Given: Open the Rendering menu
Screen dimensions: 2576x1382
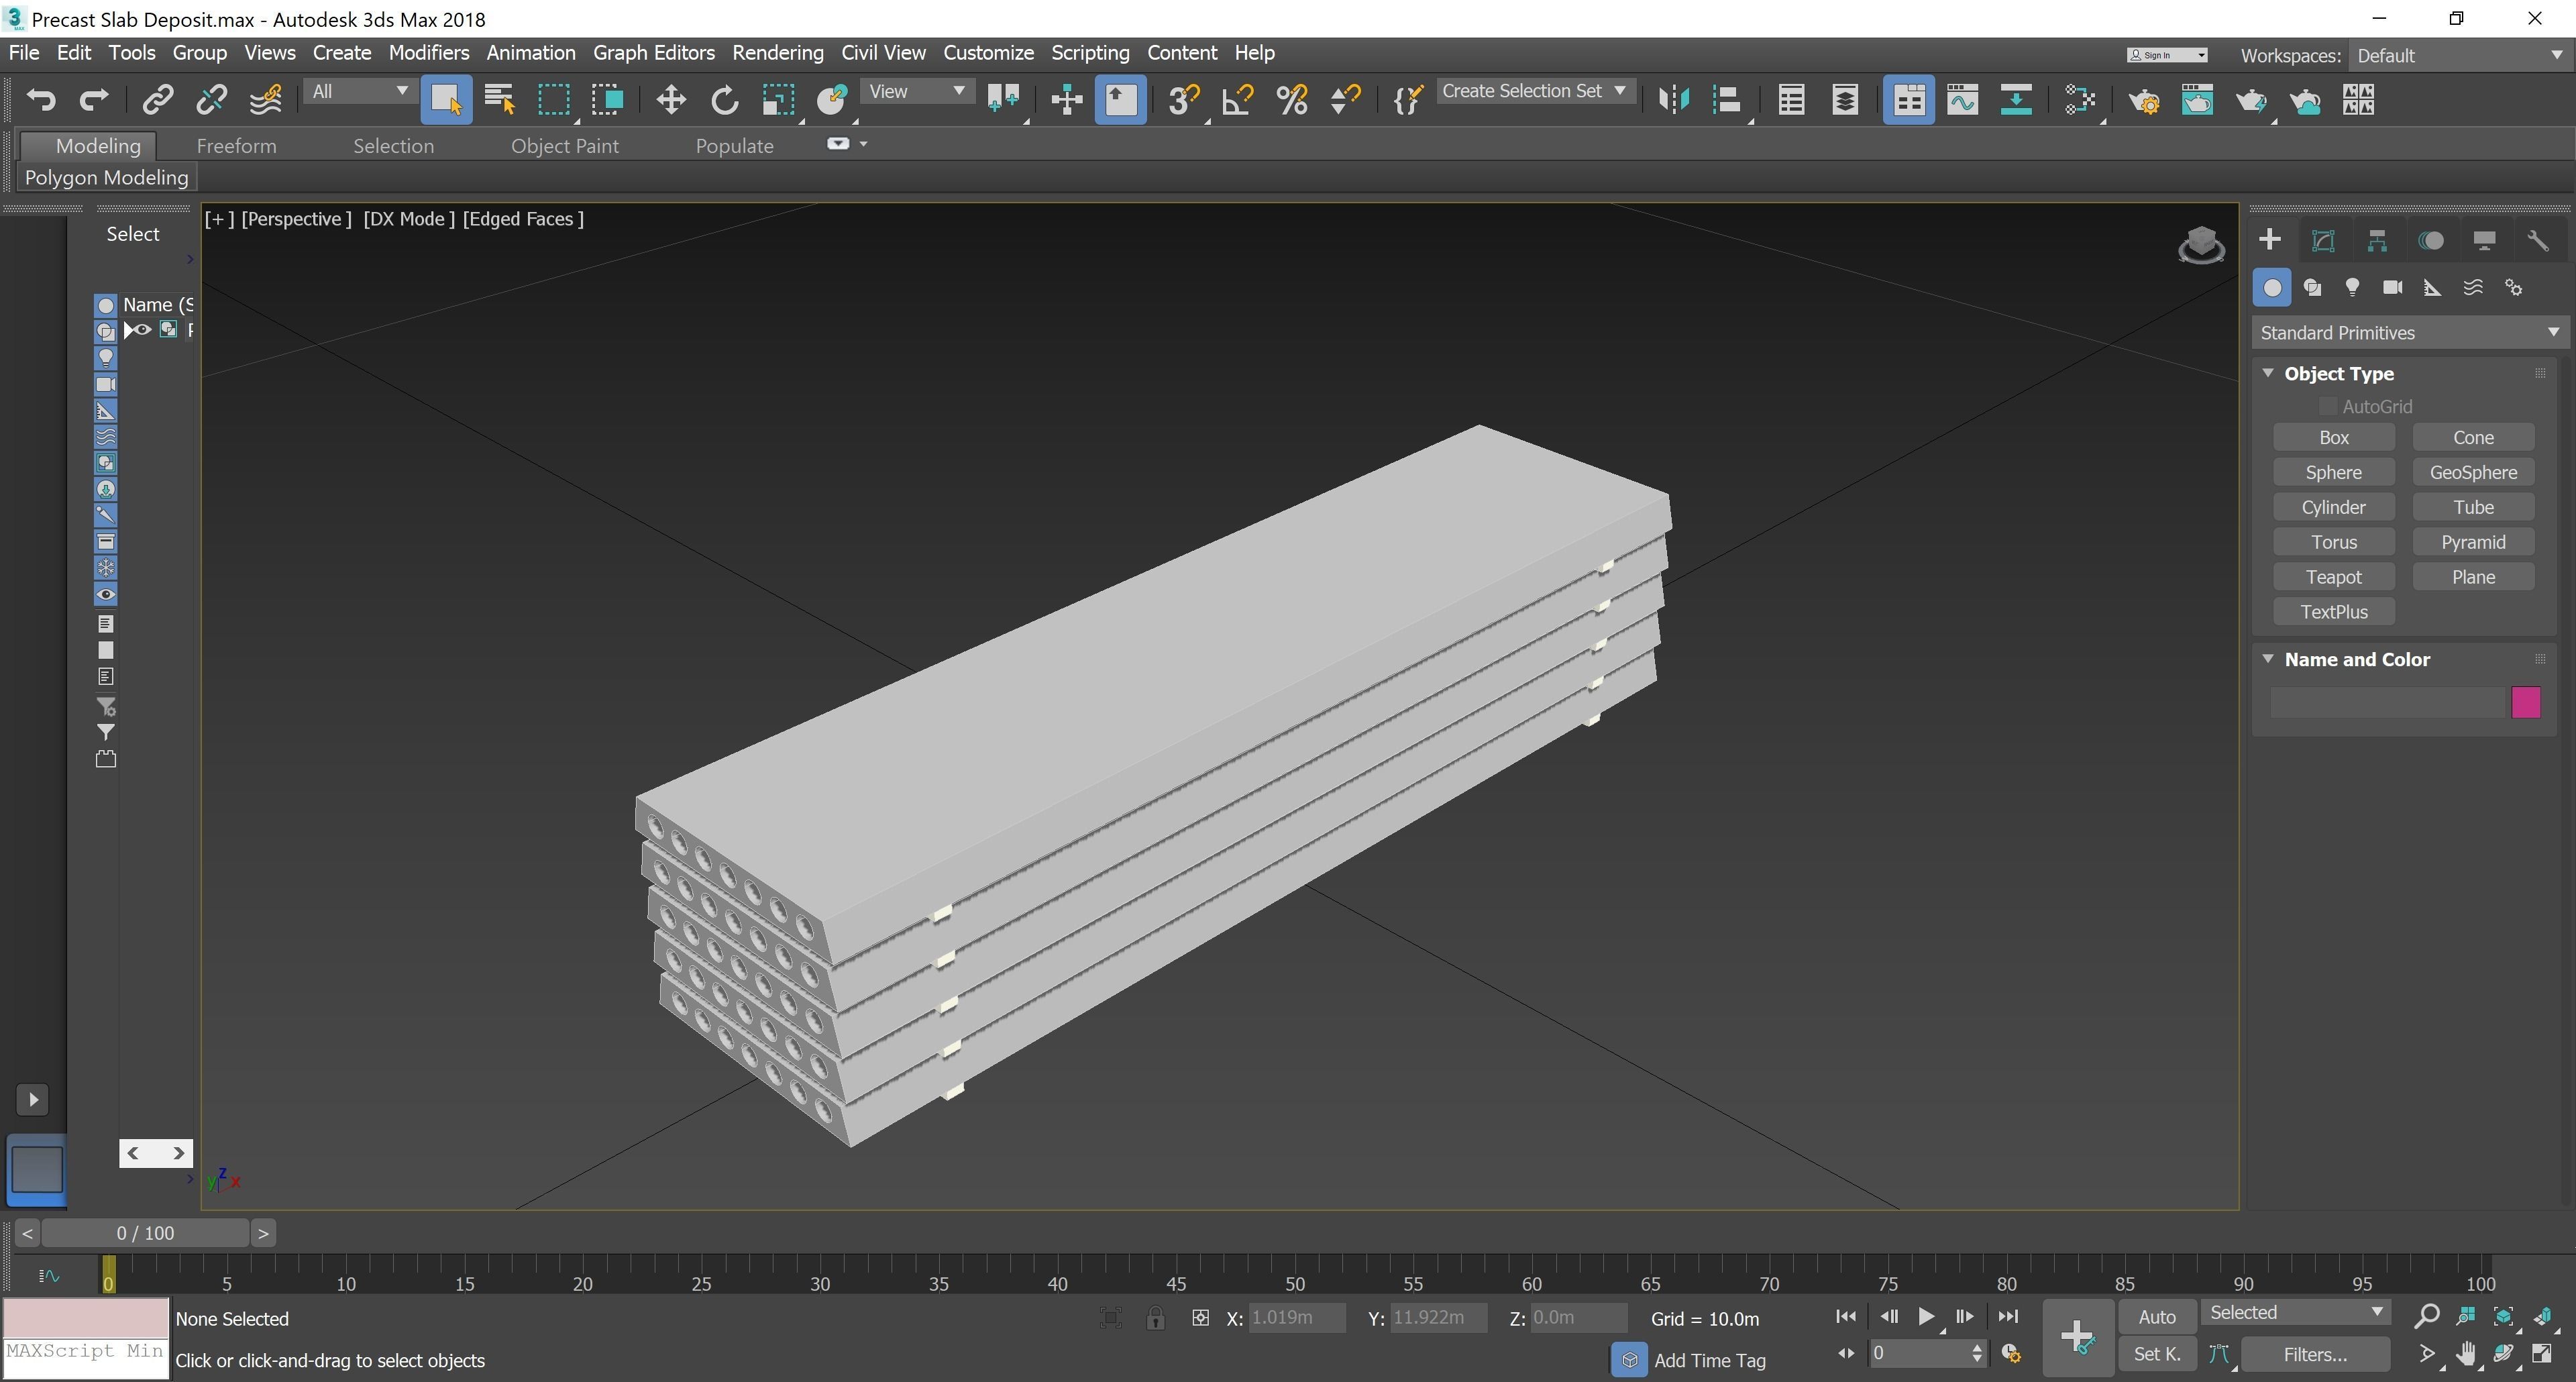Looking at the screenshot, I should click(x=778, y=52).
